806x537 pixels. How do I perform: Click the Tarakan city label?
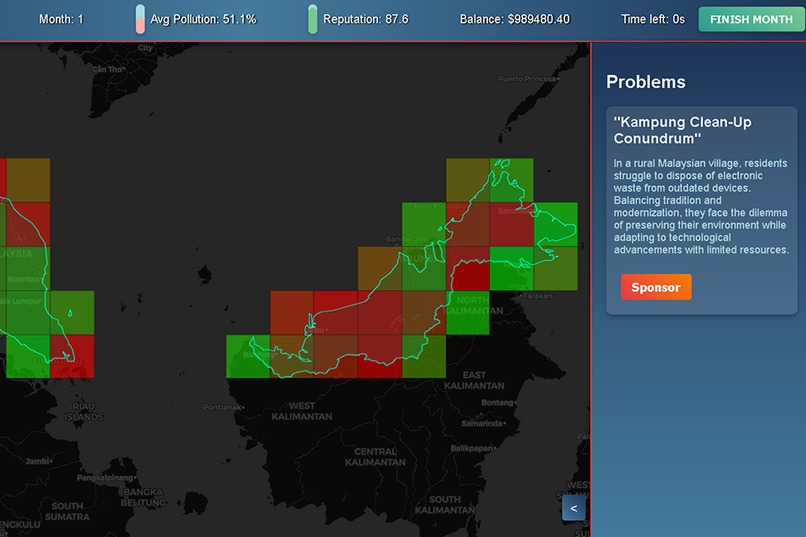pyautogui.click(x=537, y=296)
